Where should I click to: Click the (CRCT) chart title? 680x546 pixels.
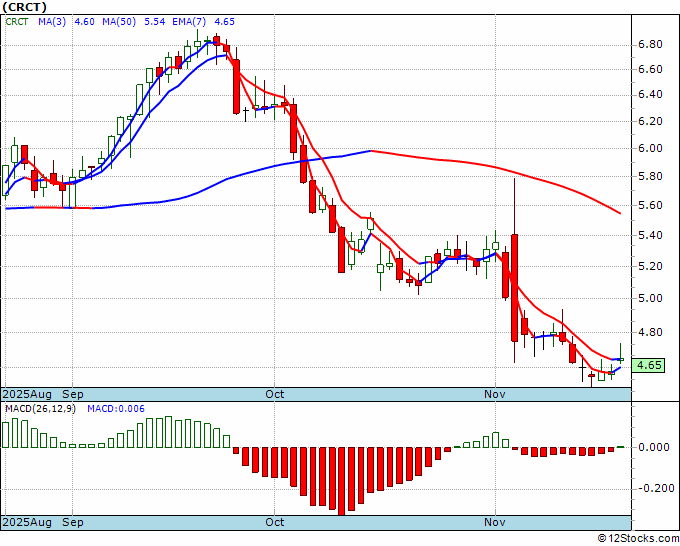click(x=24, y=7)
